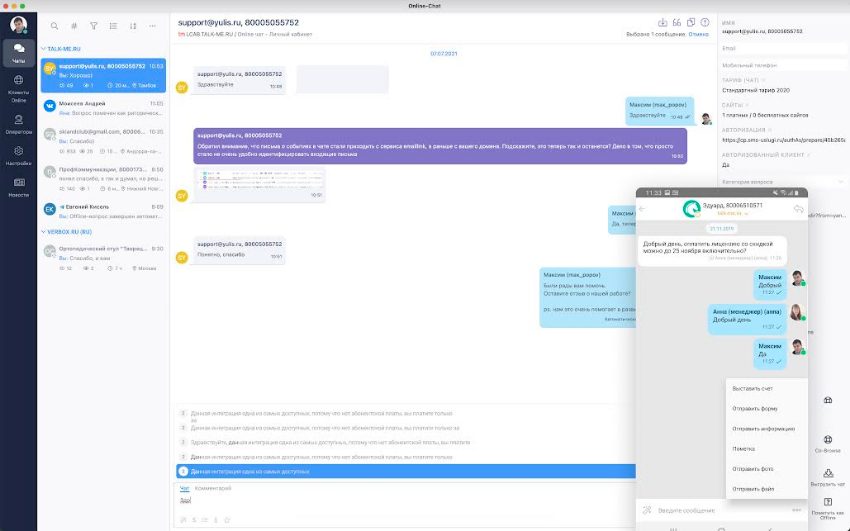850x531 pixels.
Task: Open the three-dots menu above chat list
Action: [152, 25]
